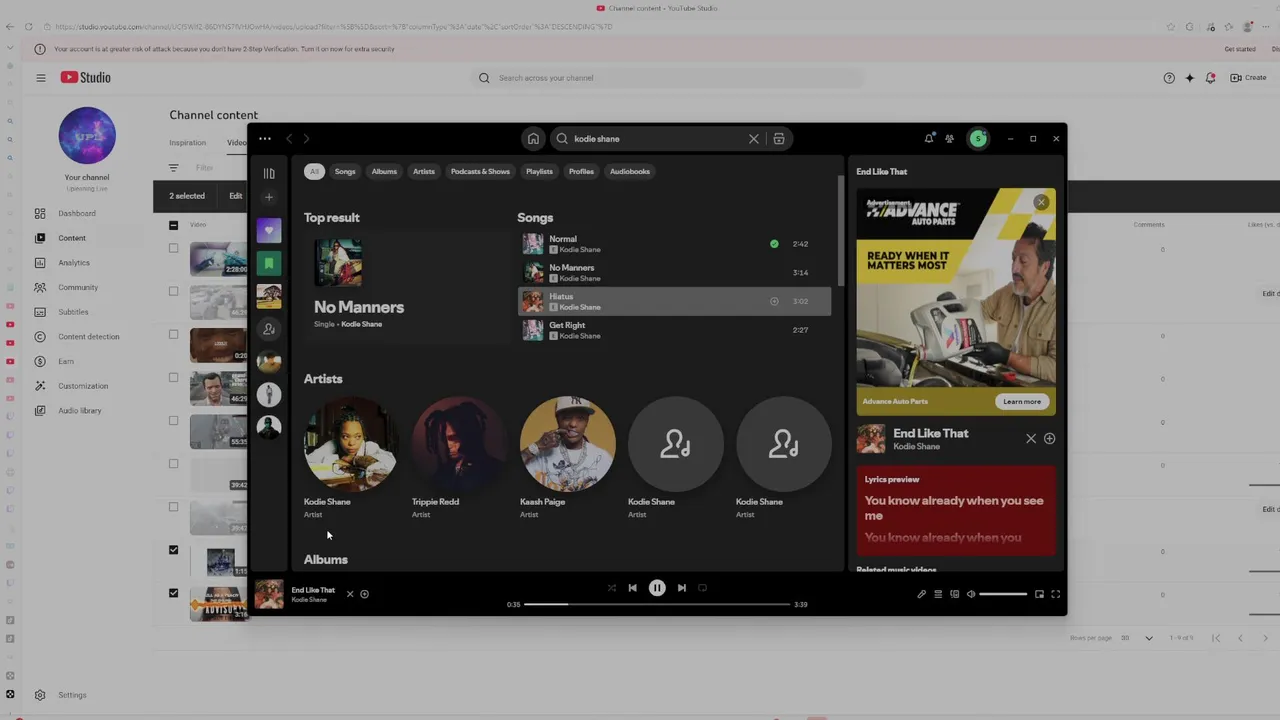Image resolution: width=1280 pixels, height=720 pixels.
Task: Expand Your Library sidebar icon
Action: click(x=269, y=173)
